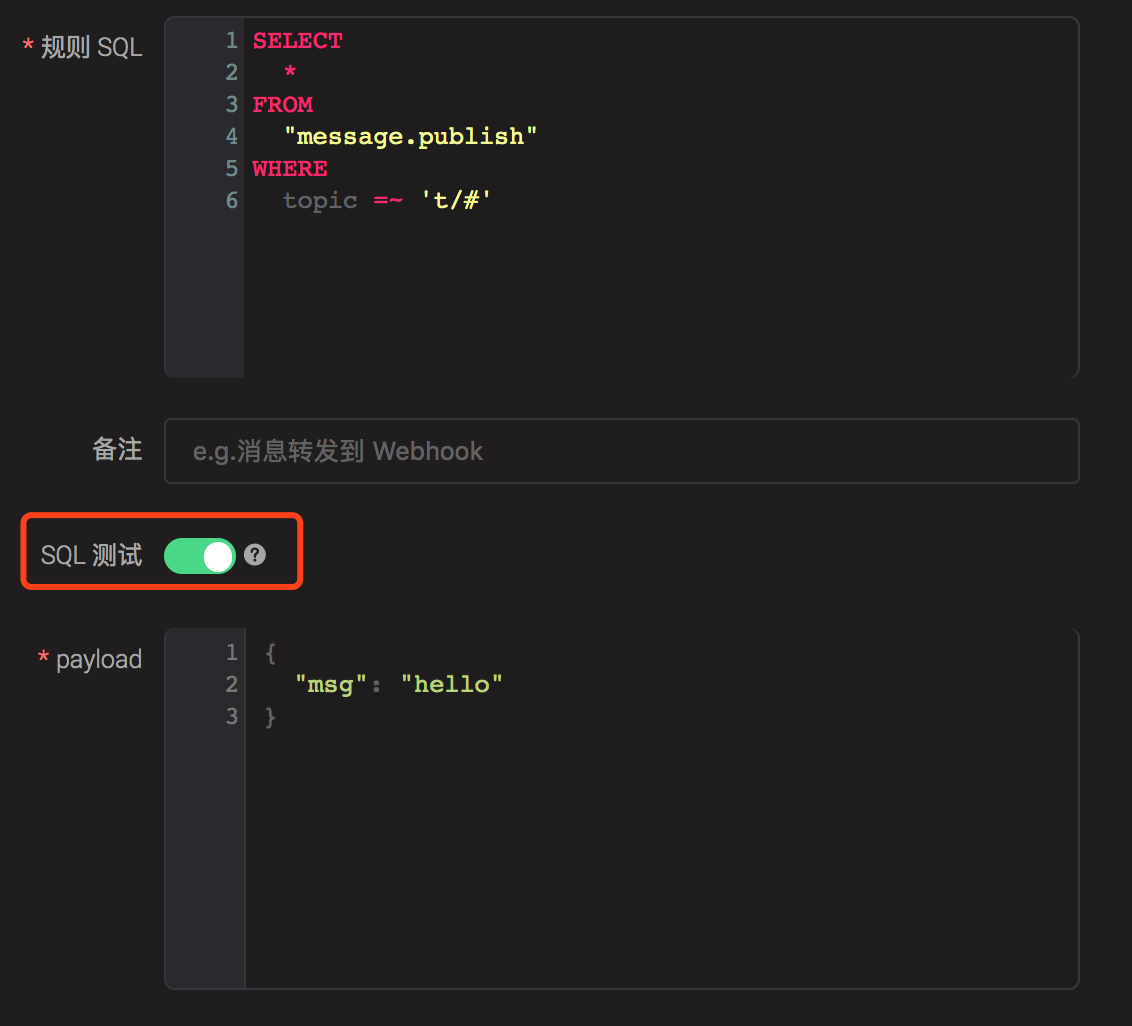Viewport: 1132px width, 1026px height.
Task: Click the help question mark beside SQL 测试
Action: pyautogui.click(x=255, y=555)
